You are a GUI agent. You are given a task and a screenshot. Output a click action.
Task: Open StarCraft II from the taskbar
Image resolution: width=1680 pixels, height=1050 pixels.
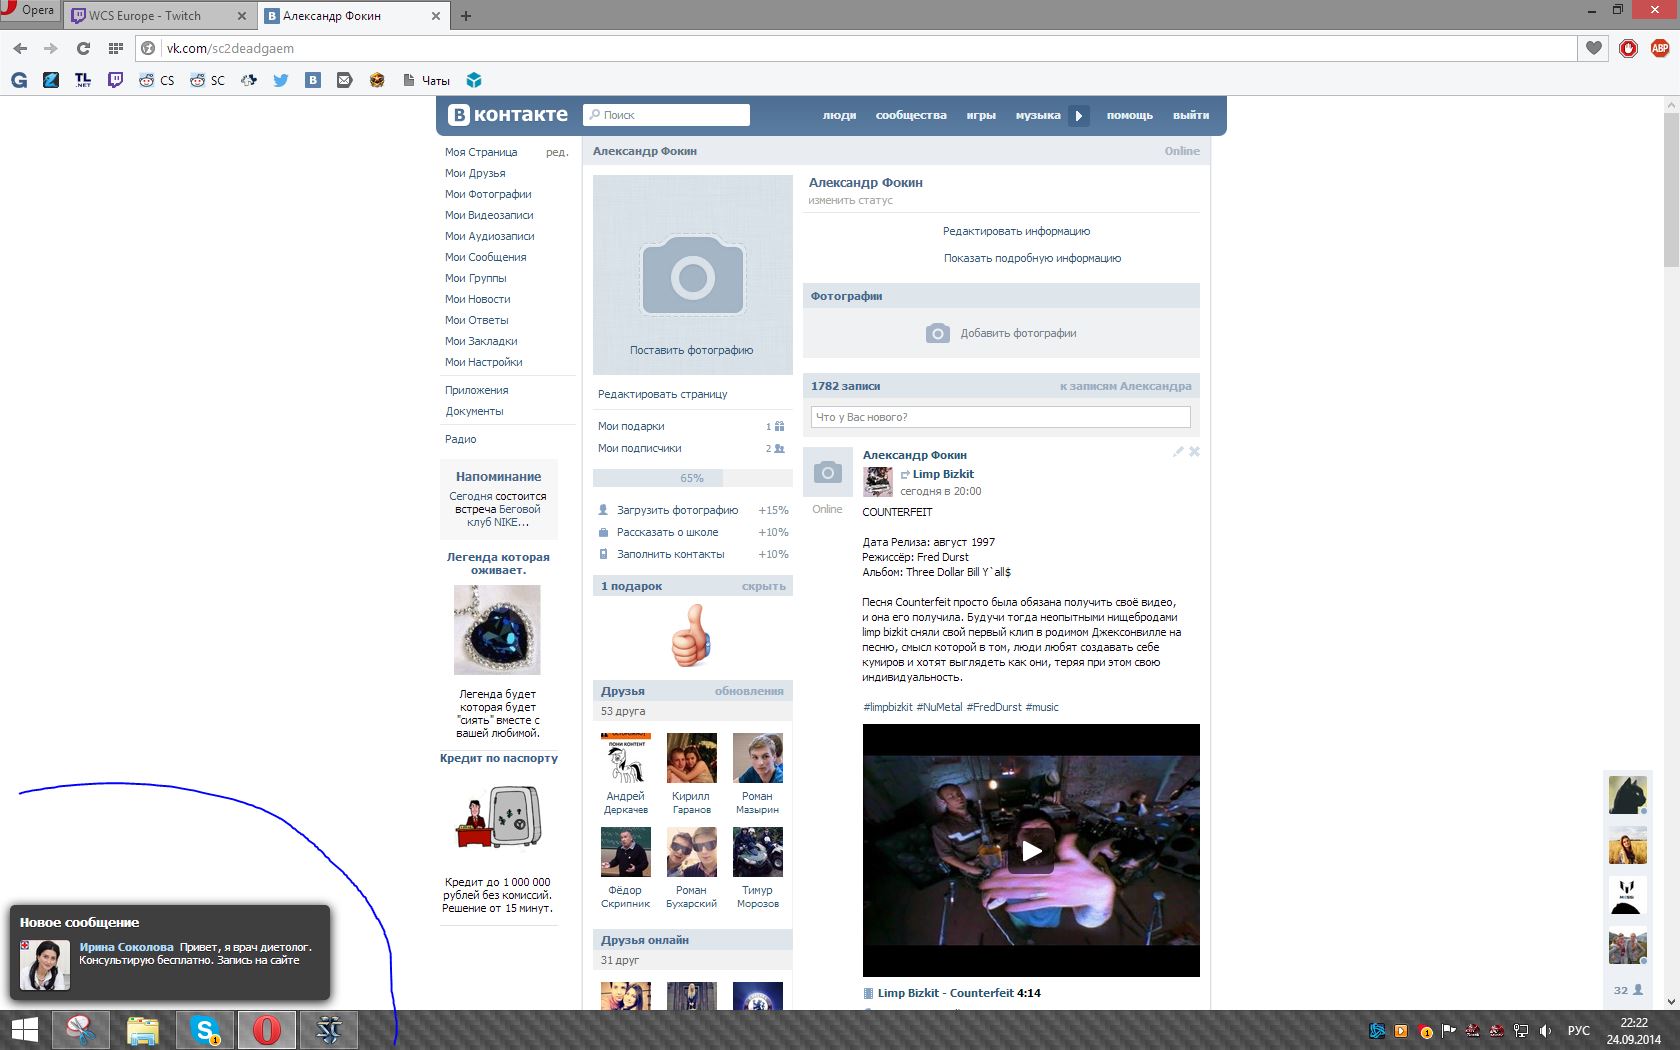pyautogui.click(x=329, y=1030)
